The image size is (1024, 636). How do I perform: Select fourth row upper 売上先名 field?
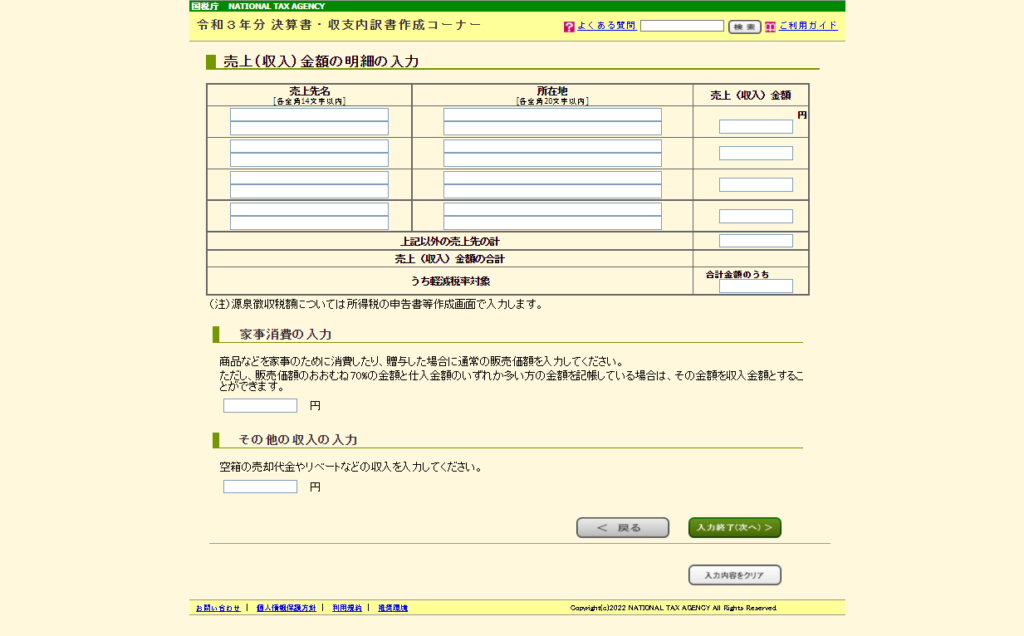(x=309, y=210)
